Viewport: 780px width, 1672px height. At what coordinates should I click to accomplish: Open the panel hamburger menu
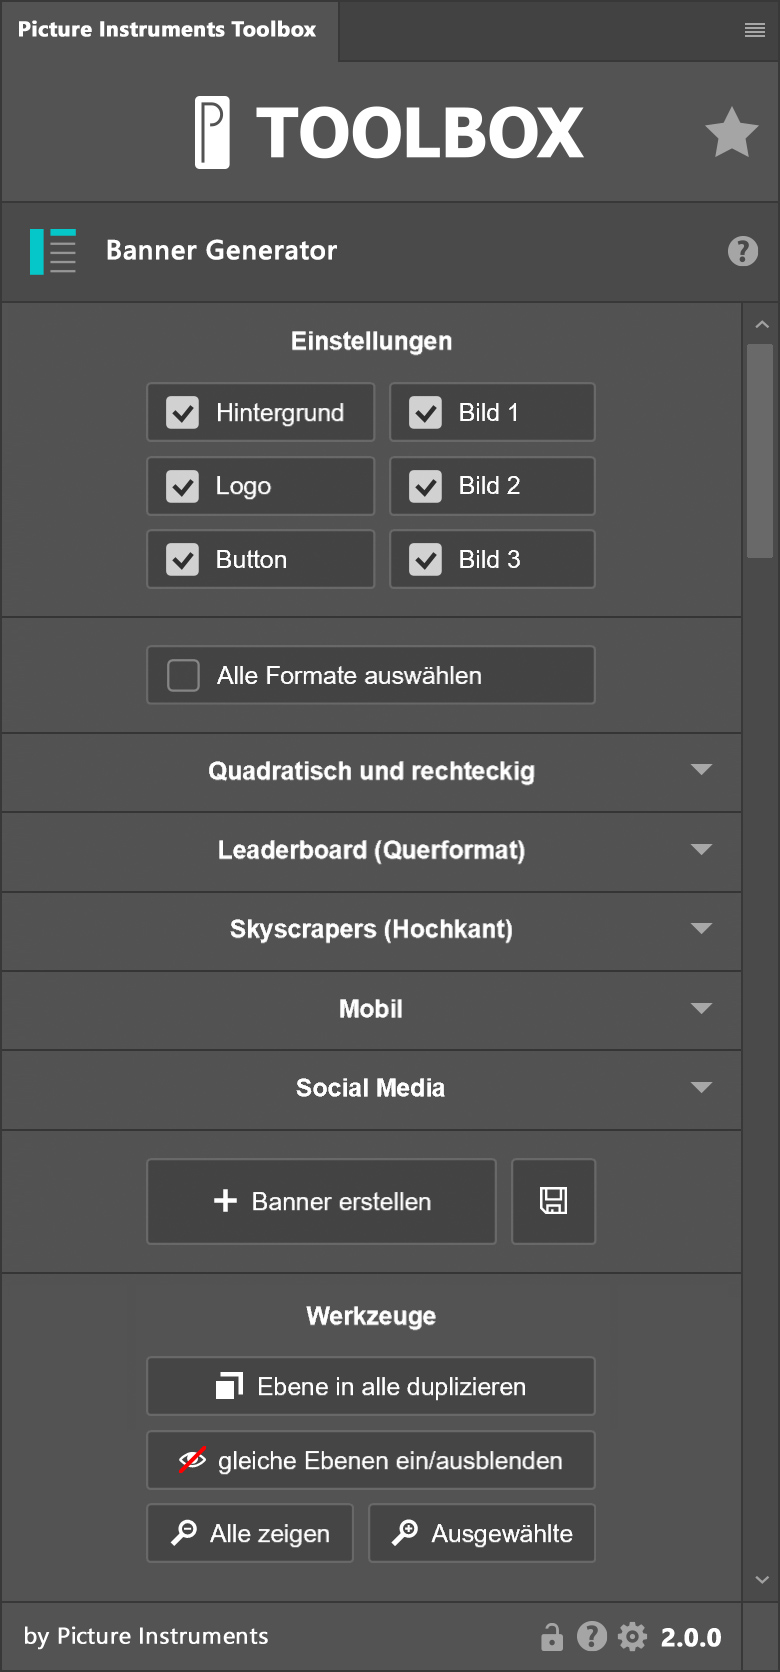(x=755, y=30)
